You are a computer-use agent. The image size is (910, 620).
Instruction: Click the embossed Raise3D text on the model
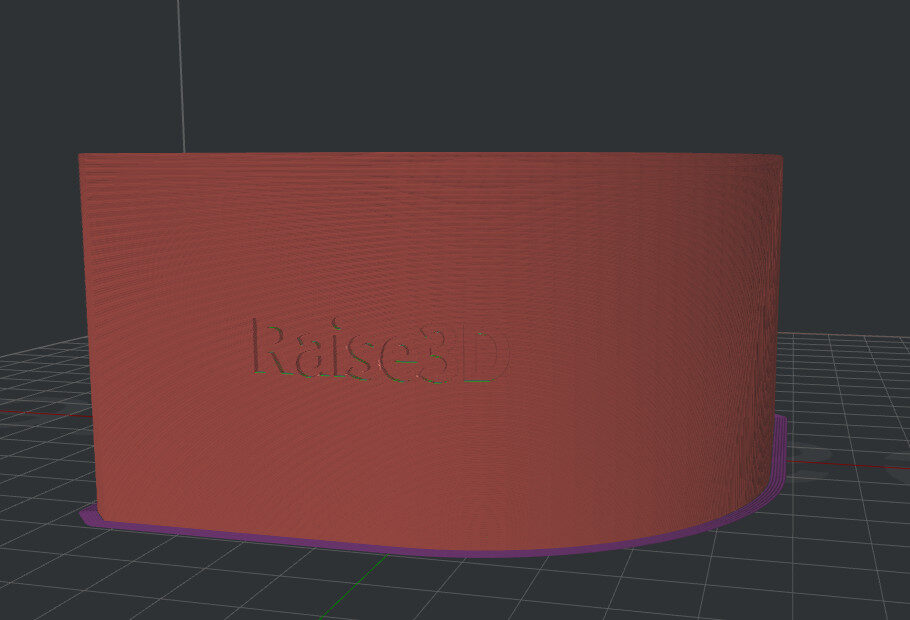tap(380, 351)
